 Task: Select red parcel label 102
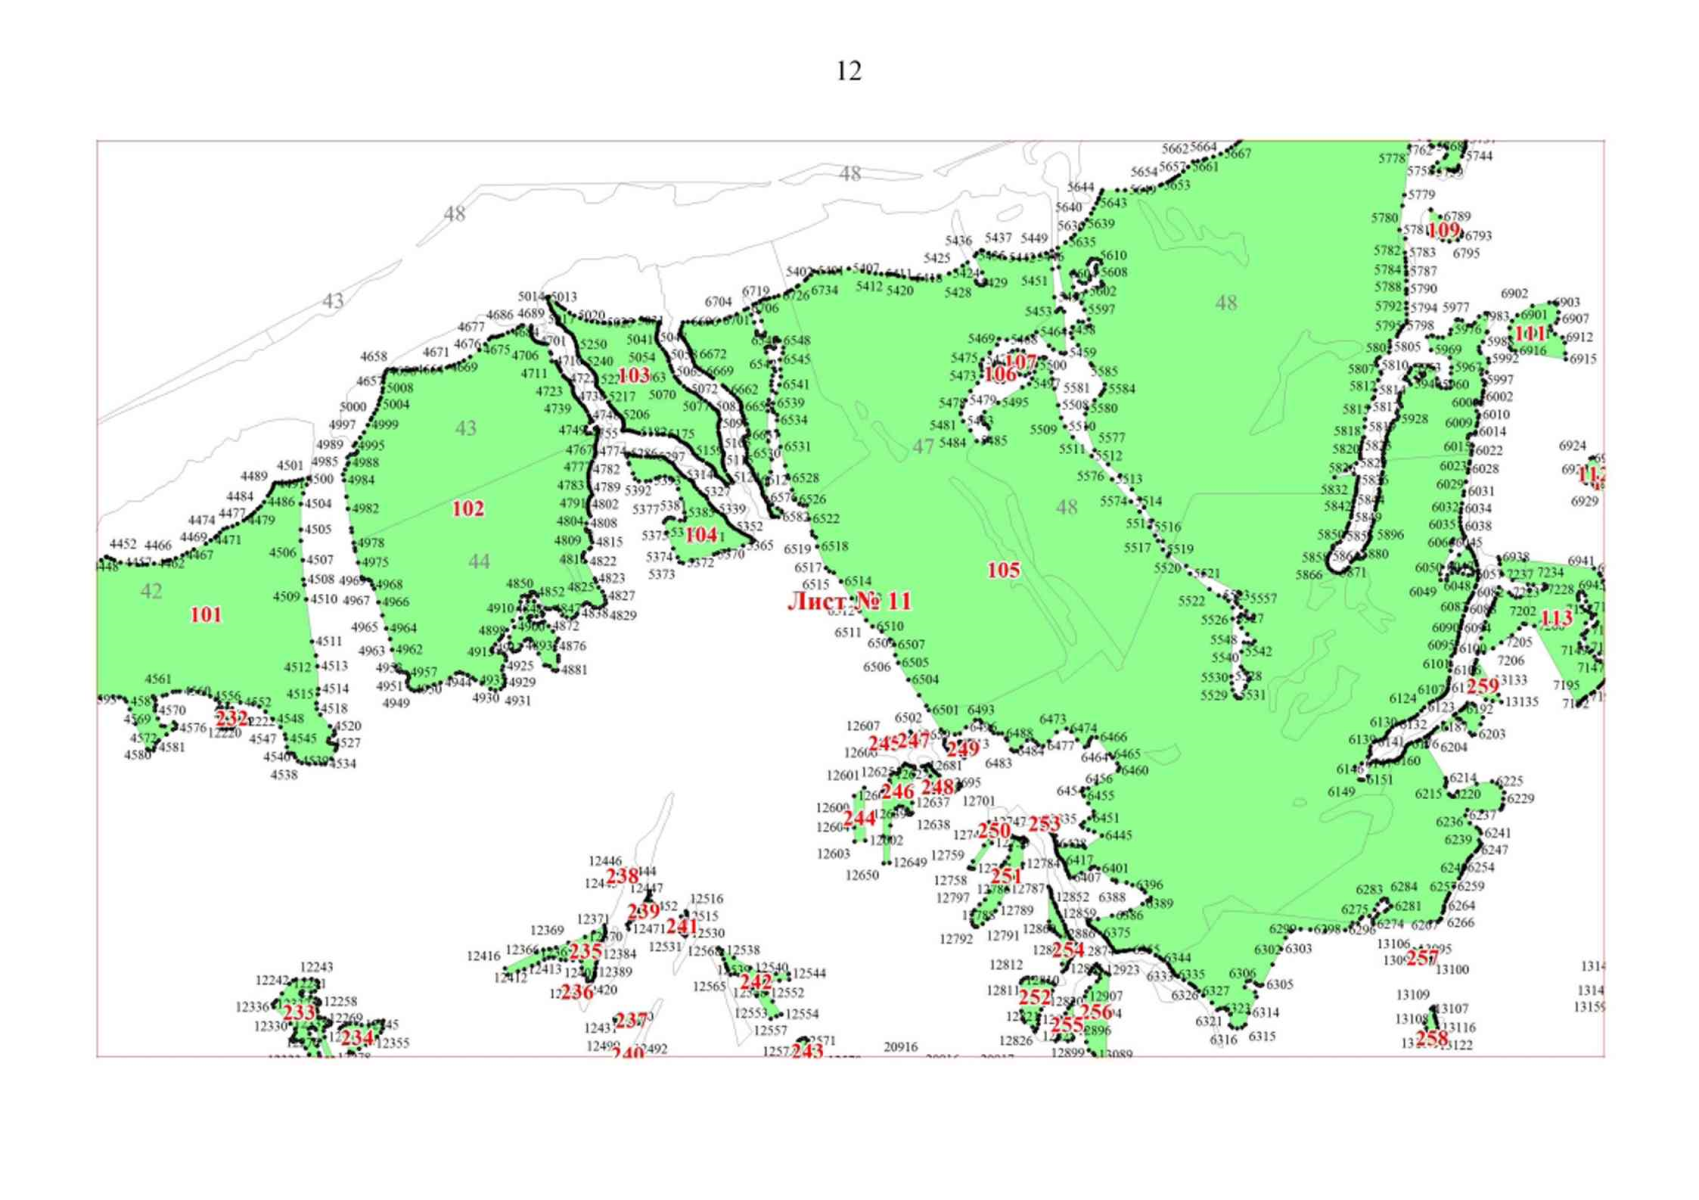pos(468,509)
